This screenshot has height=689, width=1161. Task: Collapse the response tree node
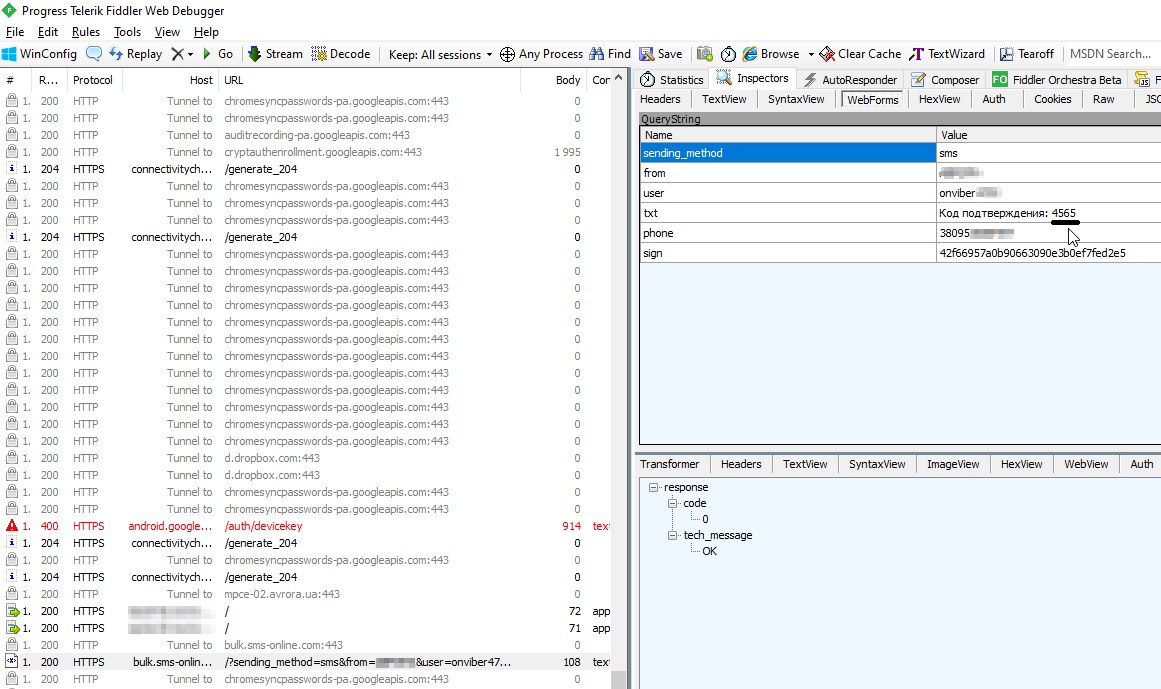point(653,487)
